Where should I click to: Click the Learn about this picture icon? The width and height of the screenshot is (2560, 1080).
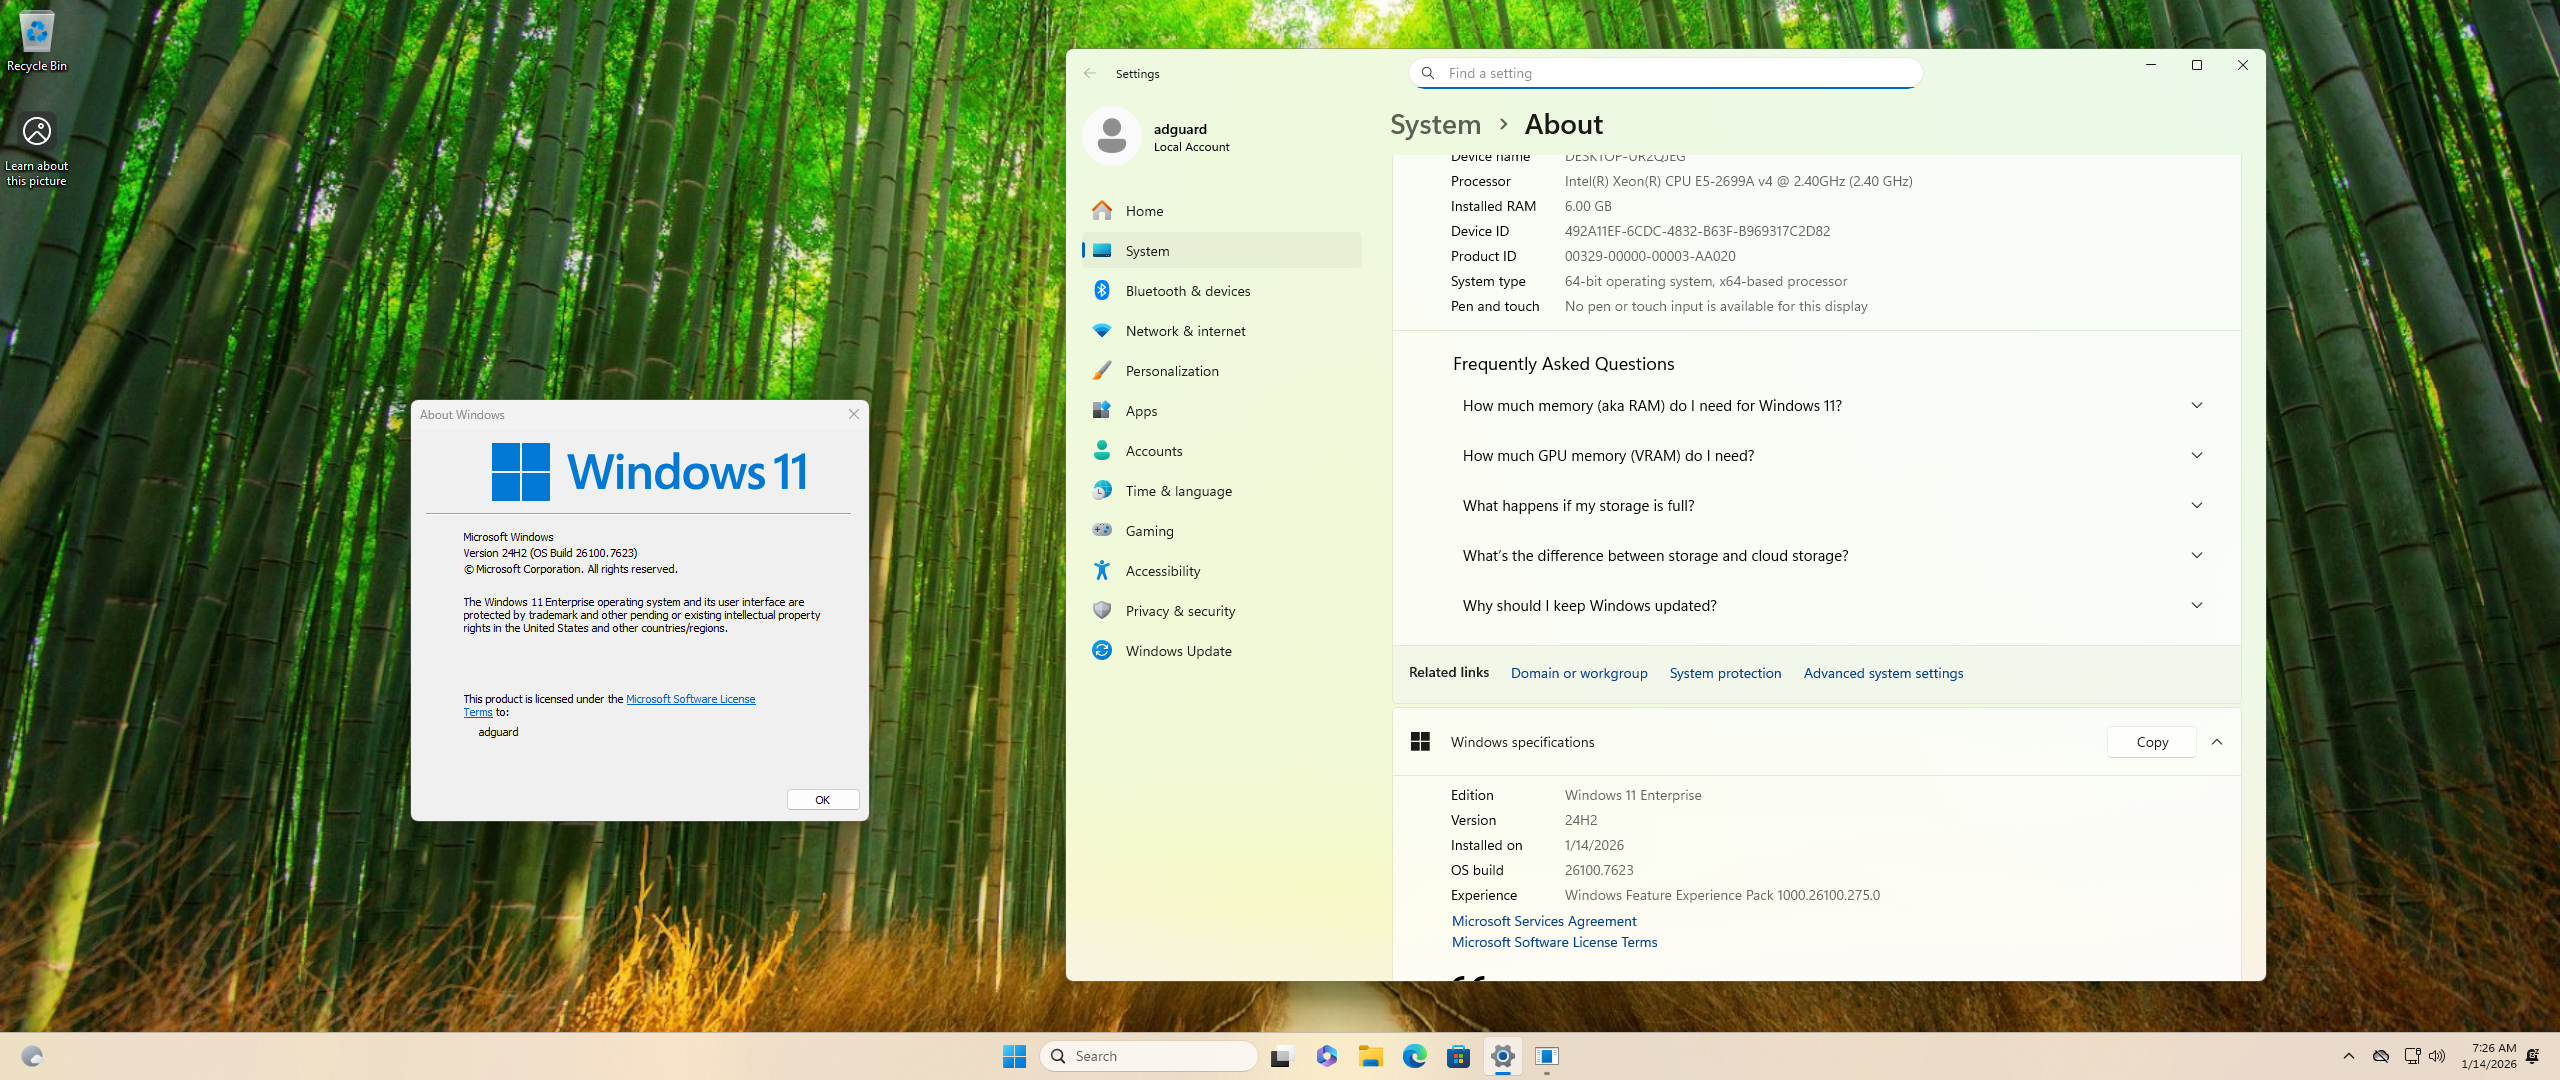(37, 148)
